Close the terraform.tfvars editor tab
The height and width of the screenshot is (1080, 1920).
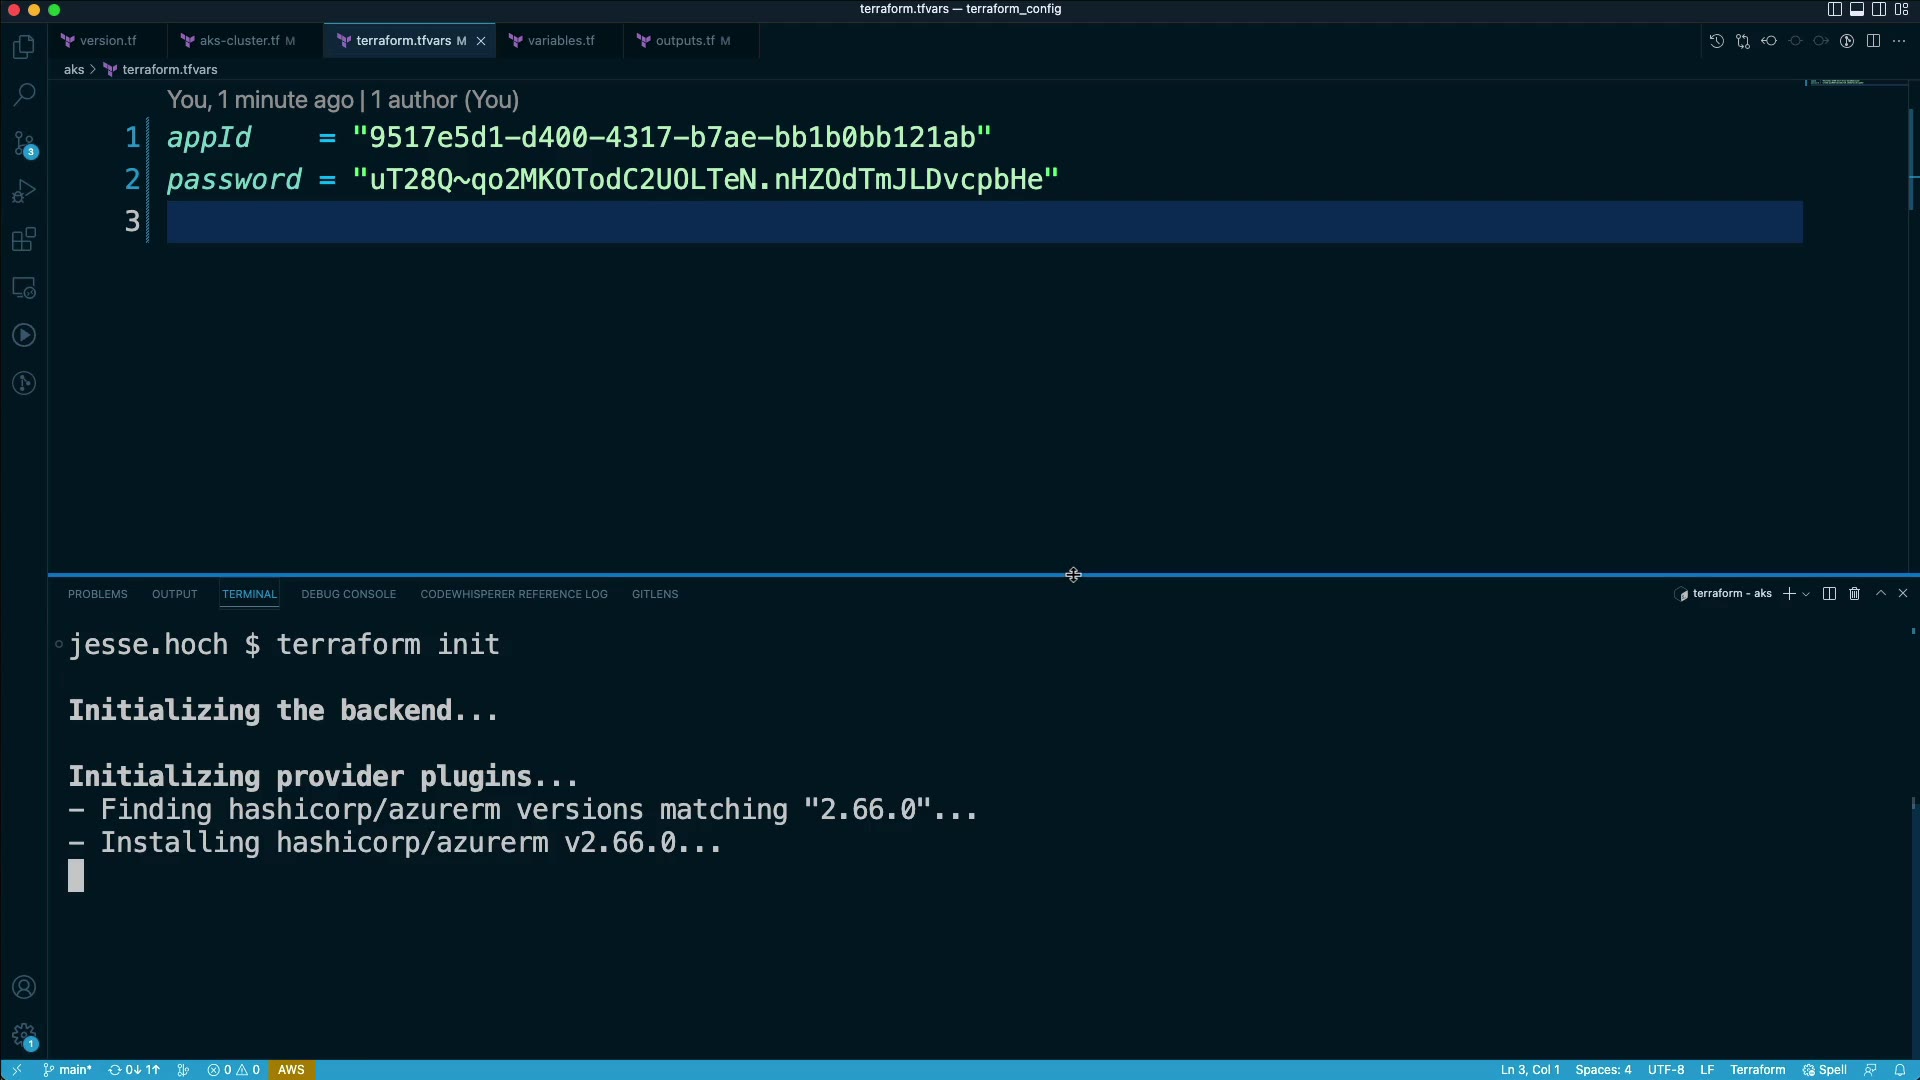coord(481,41)
